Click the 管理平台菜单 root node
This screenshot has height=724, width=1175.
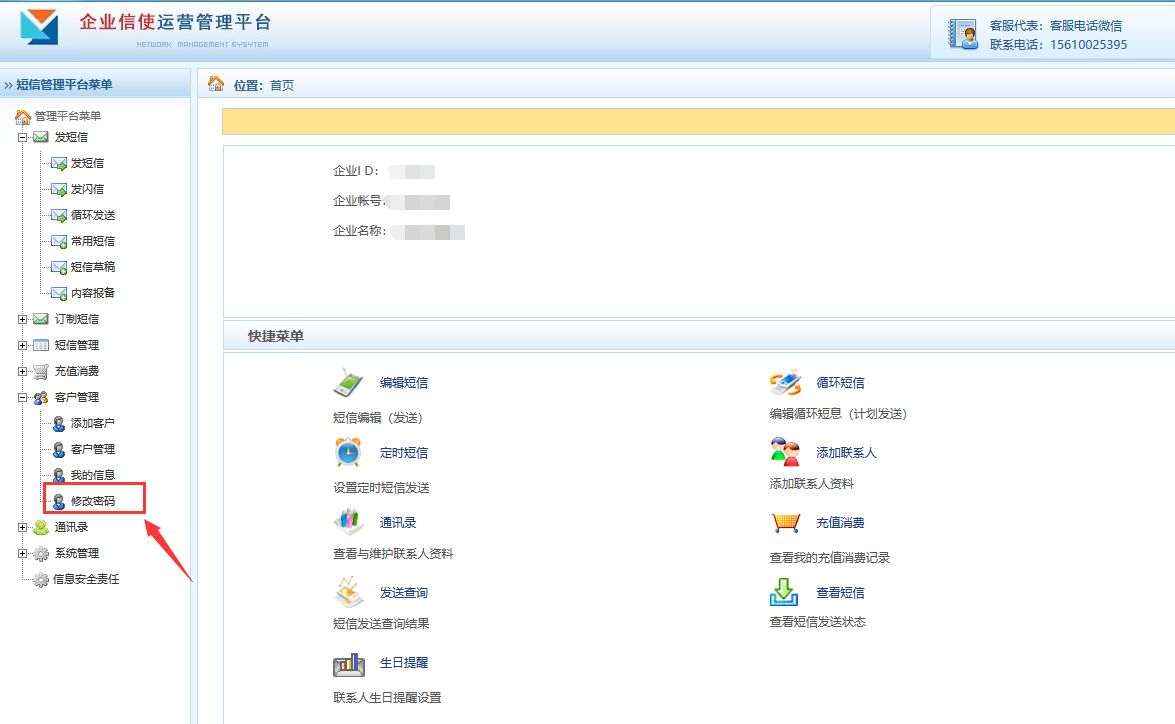point(67,116)
